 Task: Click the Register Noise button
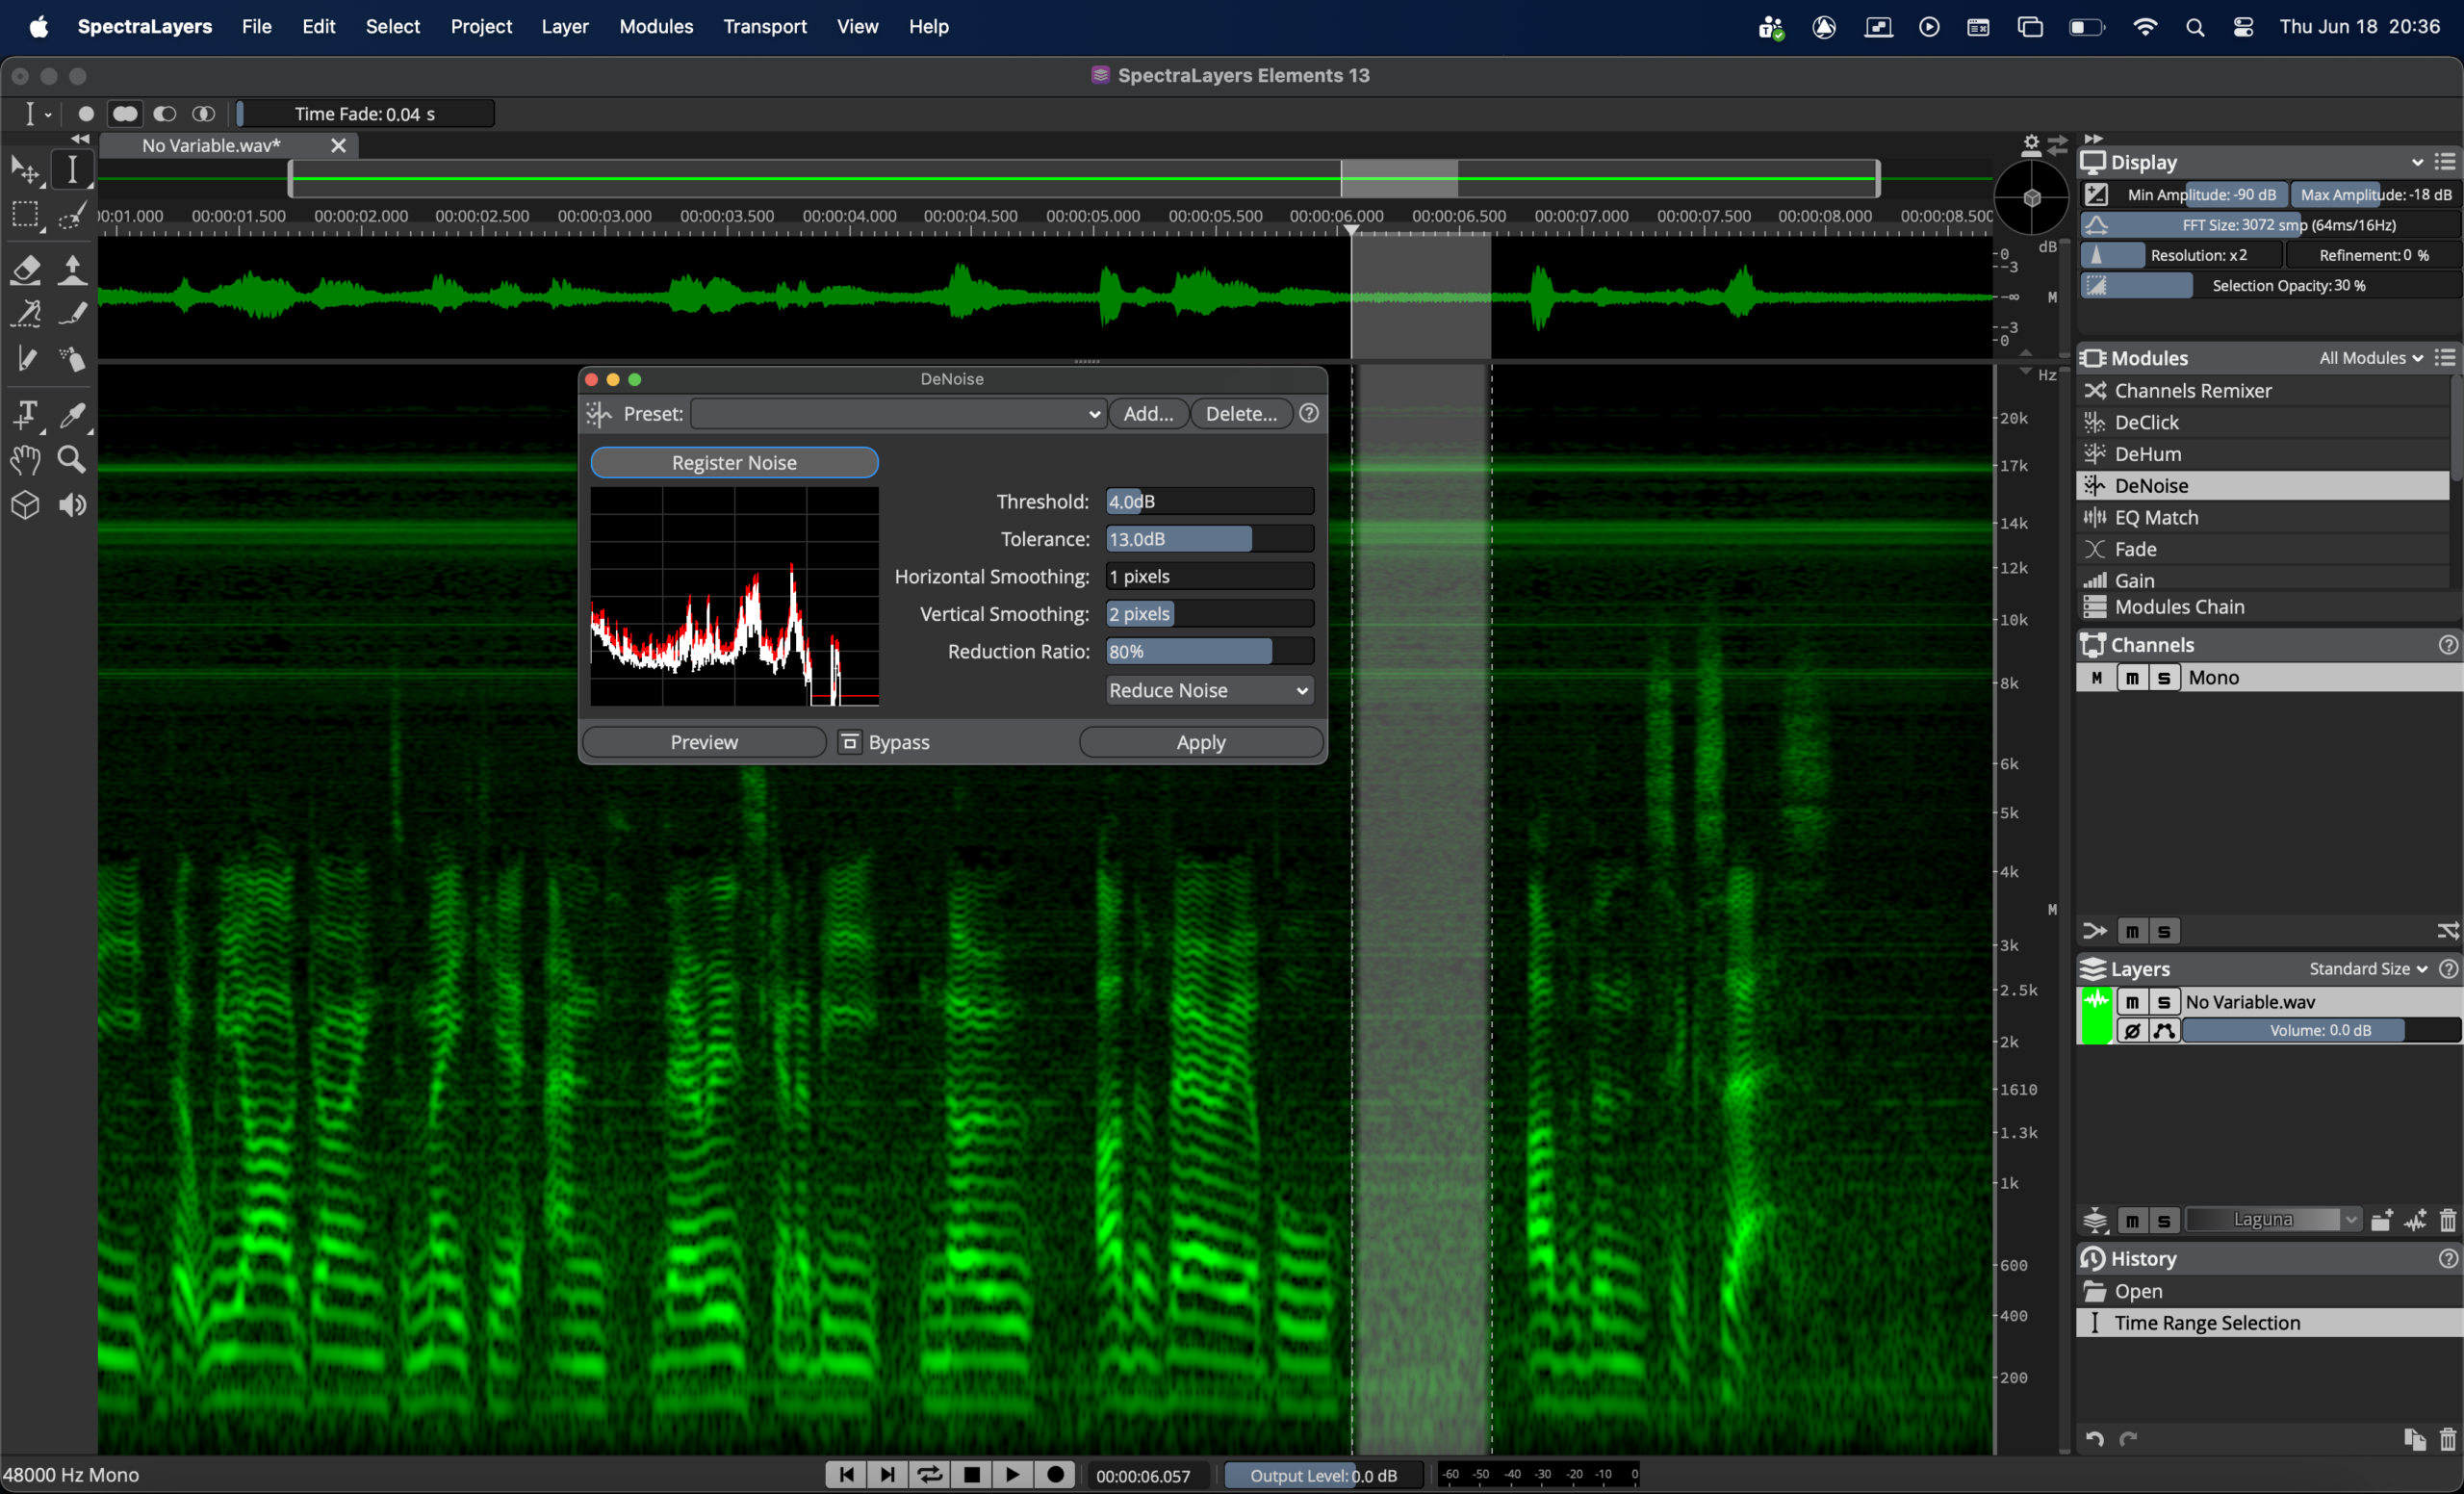(x=734, y=463)
